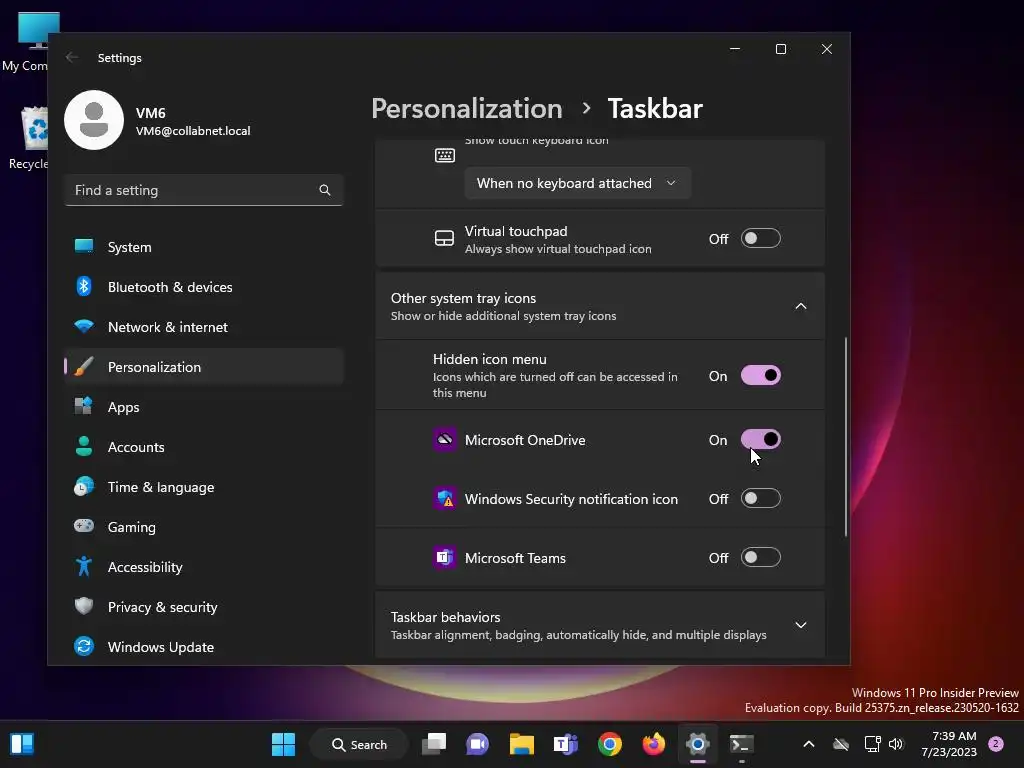Launch Google Chrome from taskbar
1024x768 pixels.
click(x=609, y=744)
